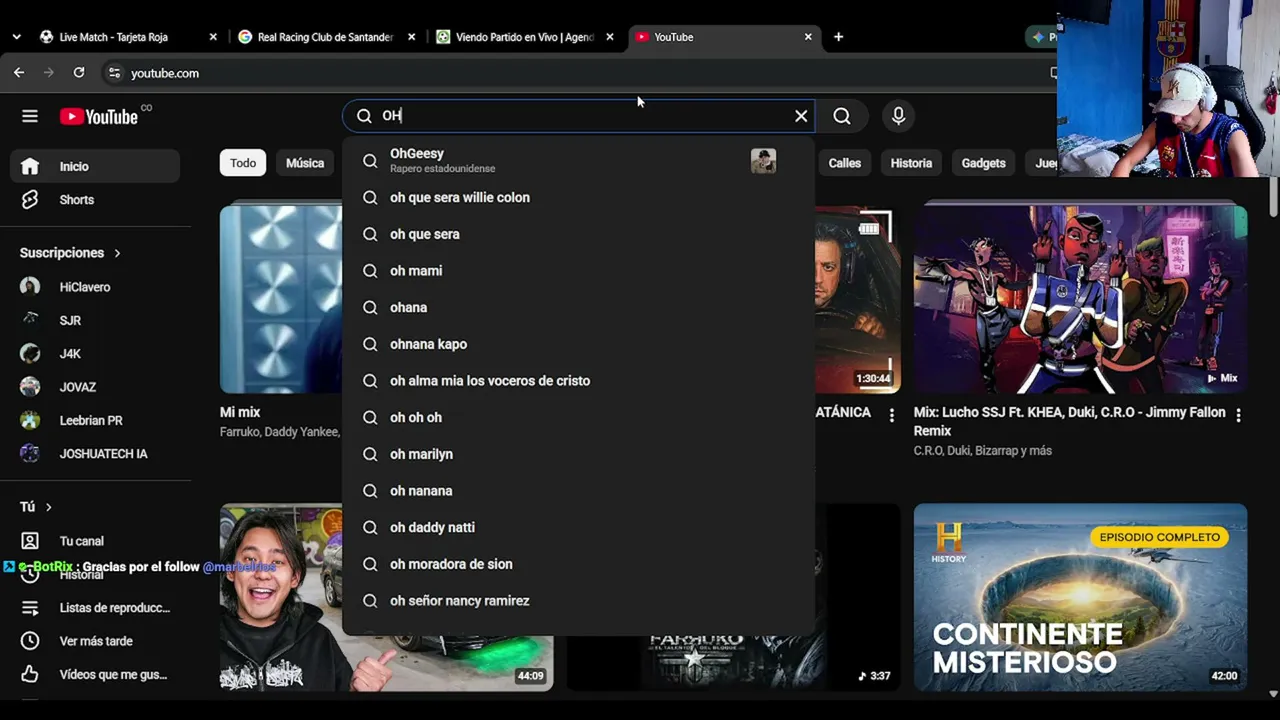This screenshot has width=1280, height=720.
Task: Choose suggestion "oh señor nancy ramirez"
Action: pos(578,601)
